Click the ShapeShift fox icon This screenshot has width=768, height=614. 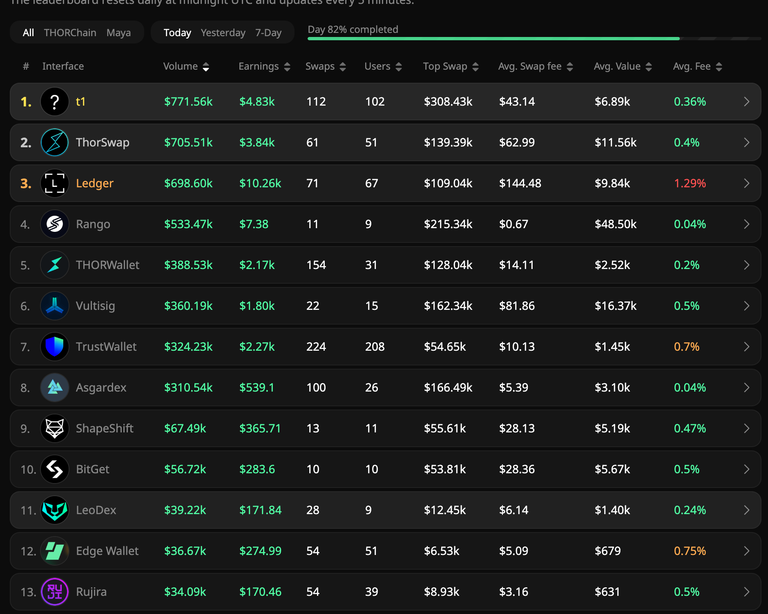pyautogui.click(x=54, y=428)
